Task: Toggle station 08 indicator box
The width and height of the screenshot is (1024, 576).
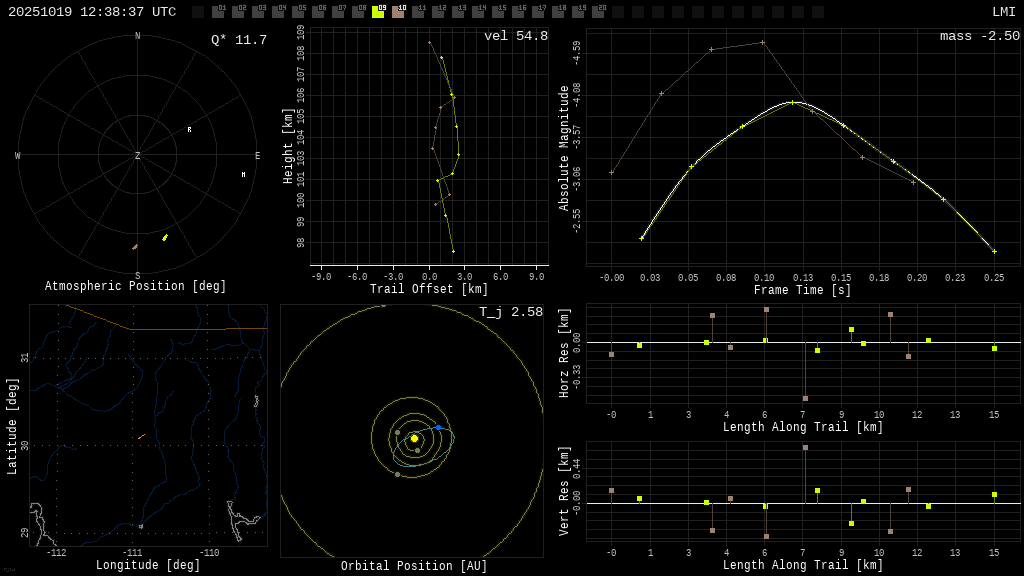Action: 358,12
